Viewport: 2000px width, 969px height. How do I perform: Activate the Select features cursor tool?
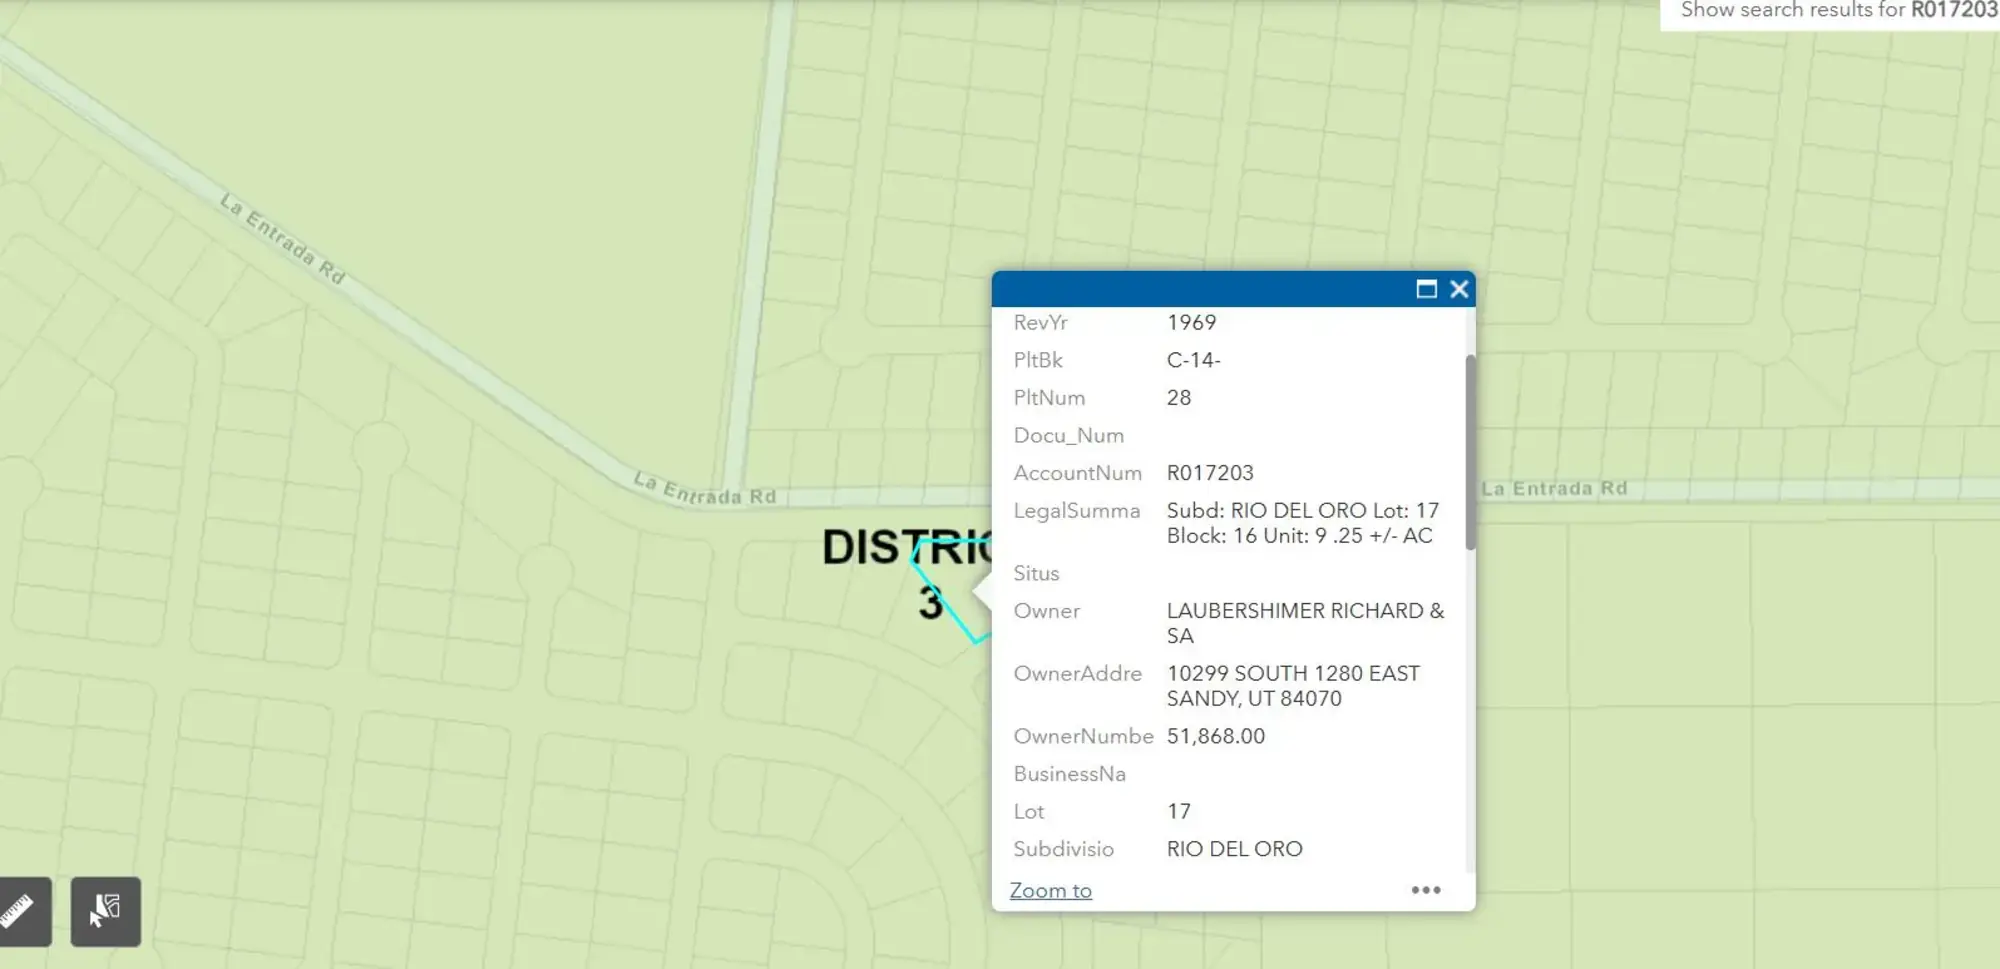[x=105, y=911]
